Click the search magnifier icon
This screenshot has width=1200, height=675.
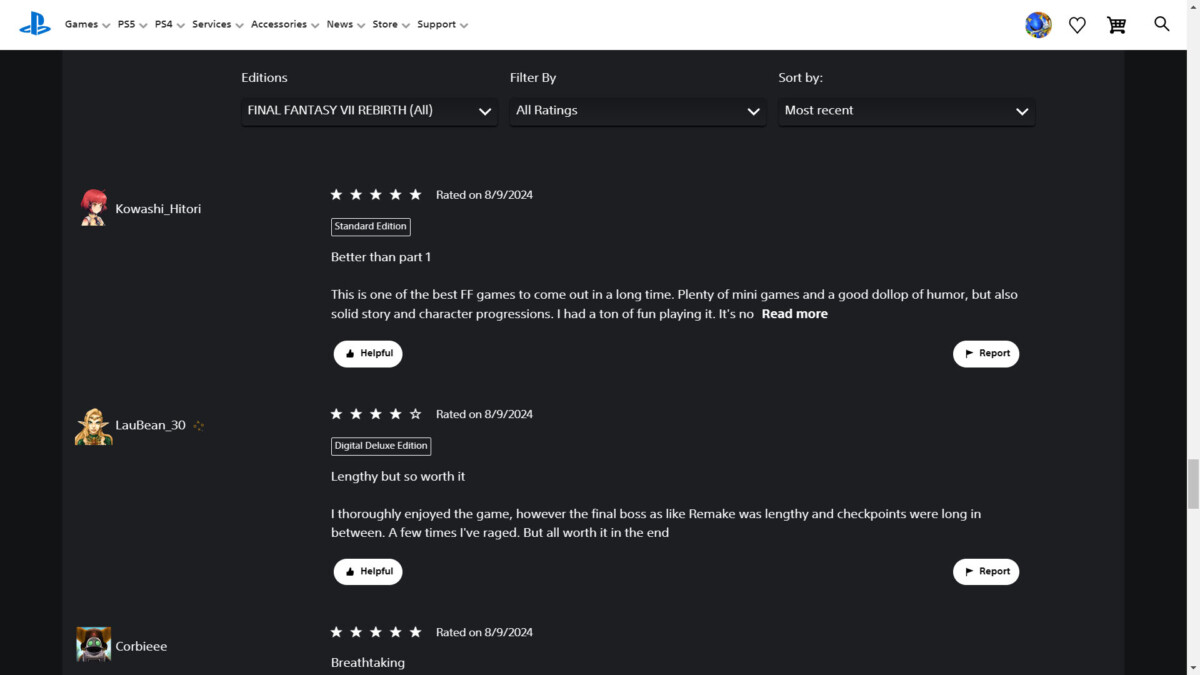click(x=1161, y=24)
